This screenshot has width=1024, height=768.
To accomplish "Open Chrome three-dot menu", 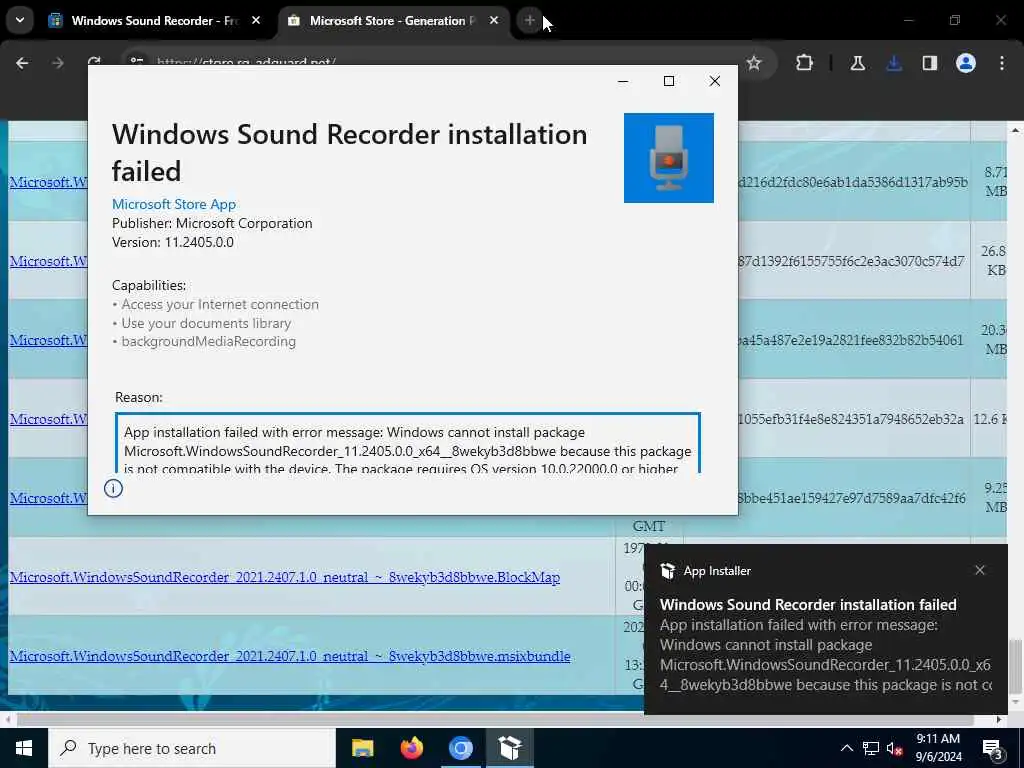I will tap(1002, 63).
